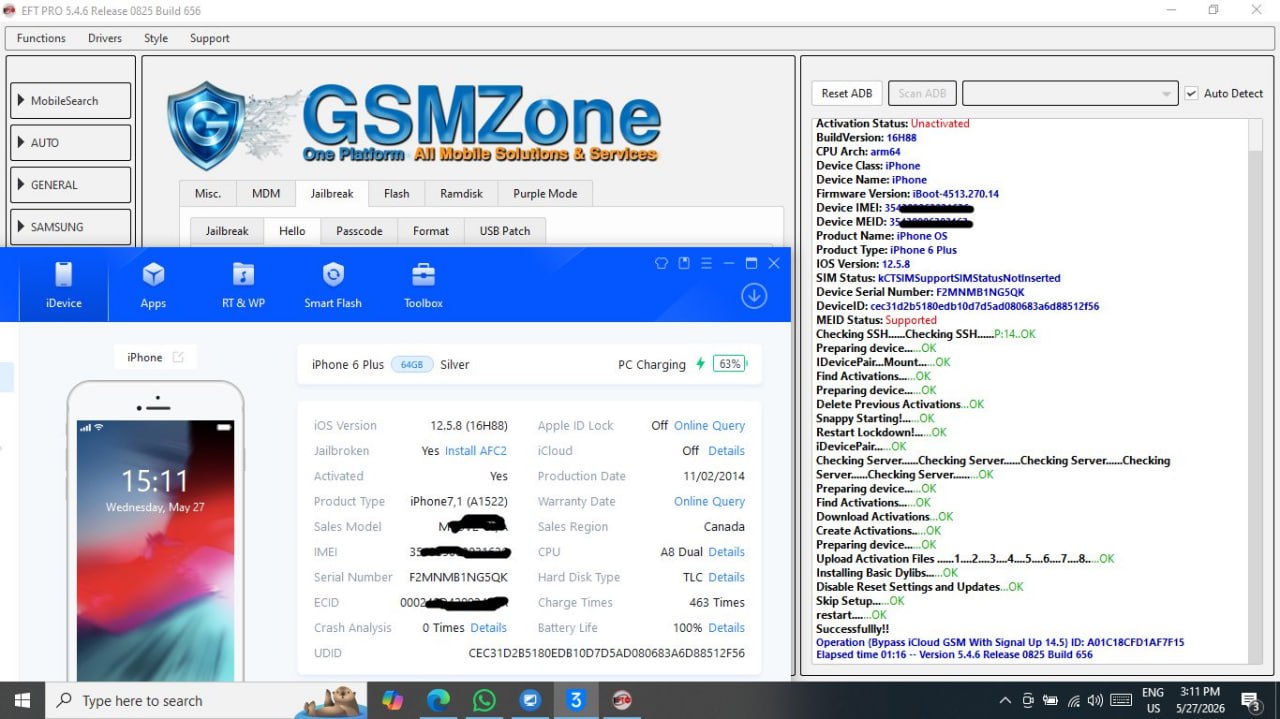Open the Apps section in 3uTools
This screenshot has height=719, width=1280.
tap(153, 285)
